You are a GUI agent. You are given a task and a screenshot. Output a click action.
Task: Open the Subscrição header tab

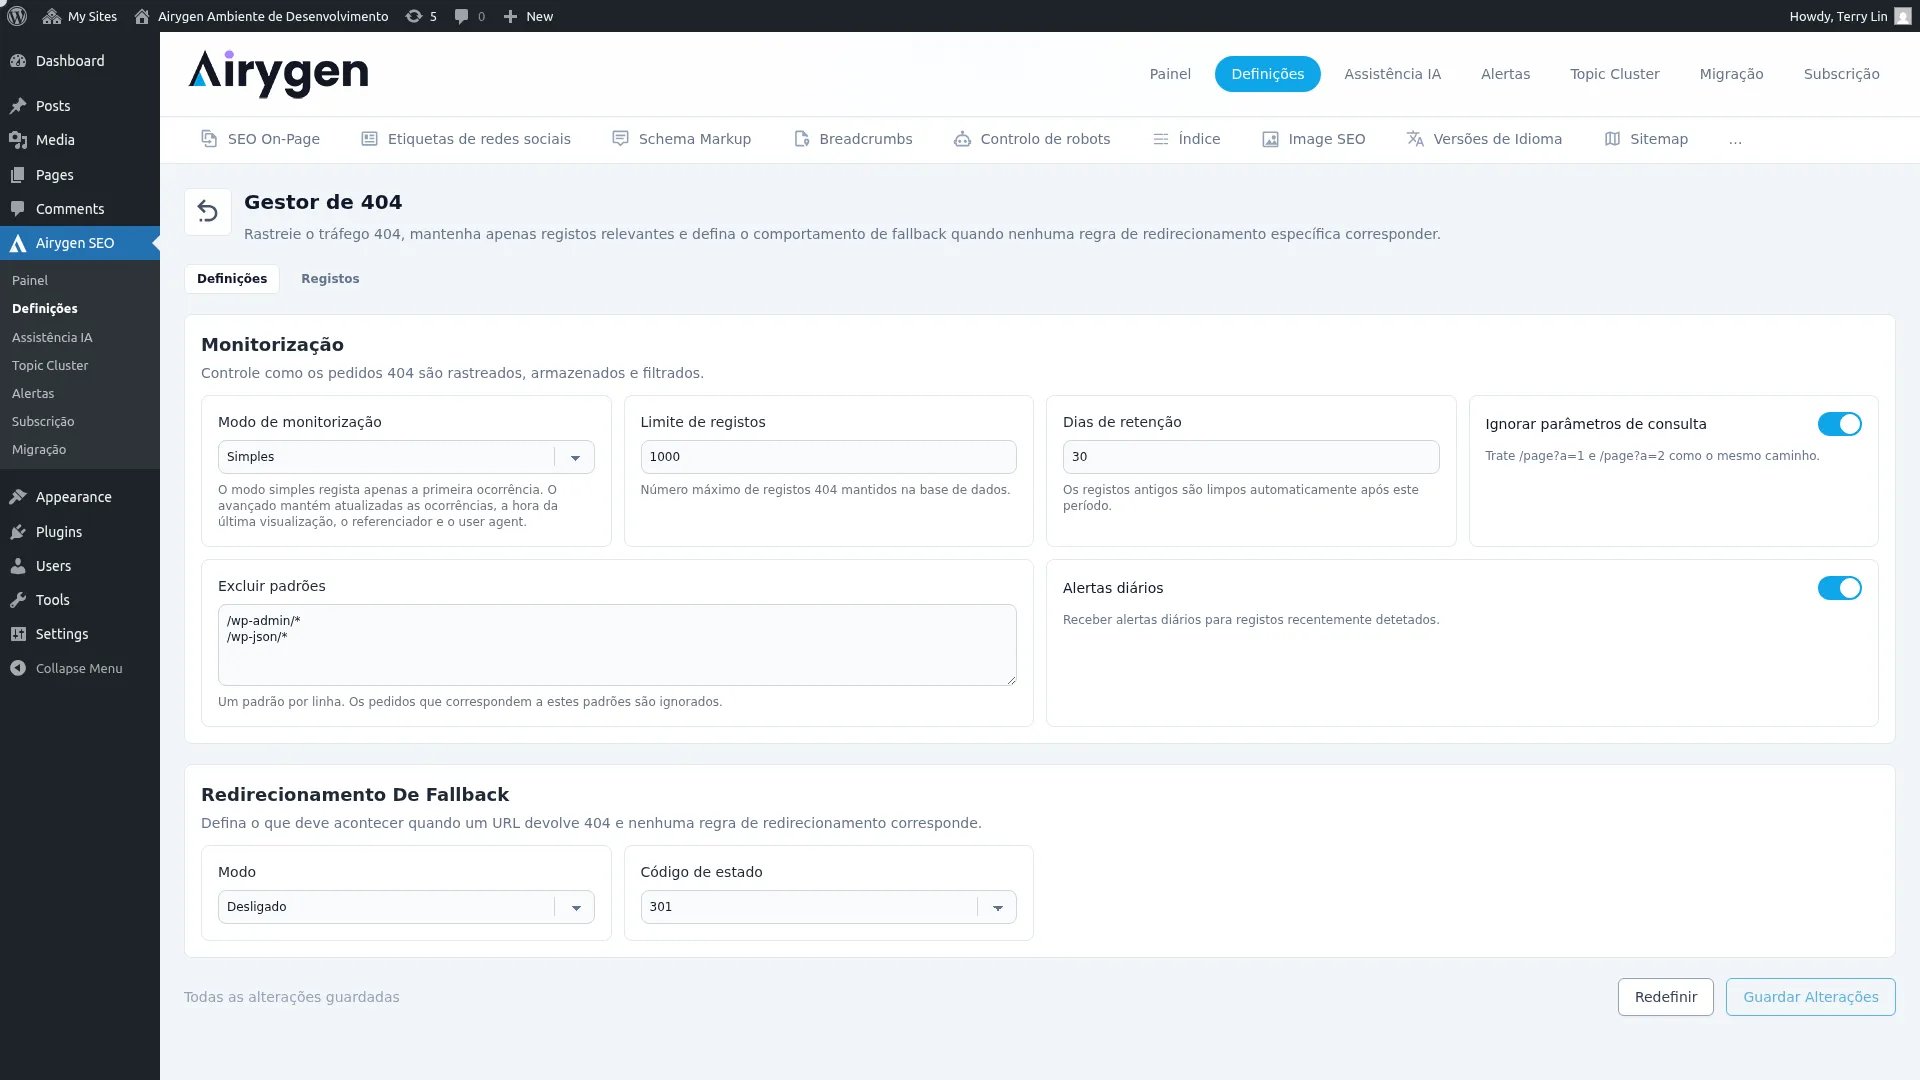point(1841,74)
